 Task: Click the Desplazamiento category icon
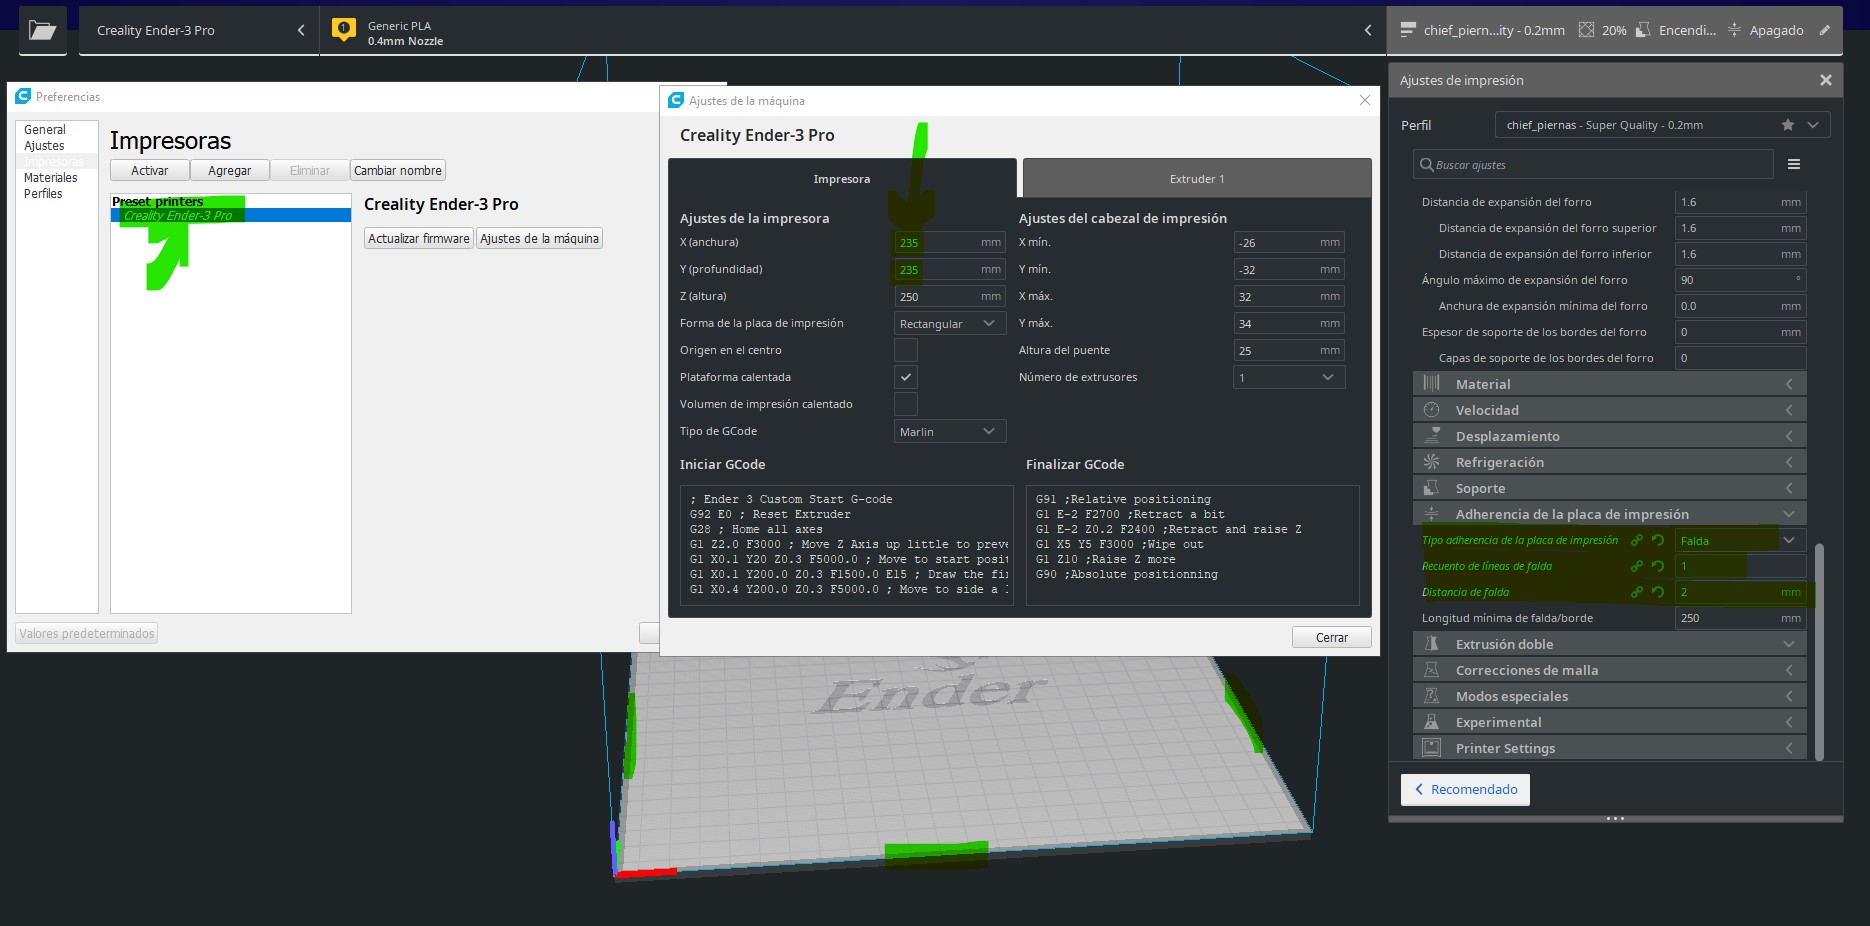1432,435
